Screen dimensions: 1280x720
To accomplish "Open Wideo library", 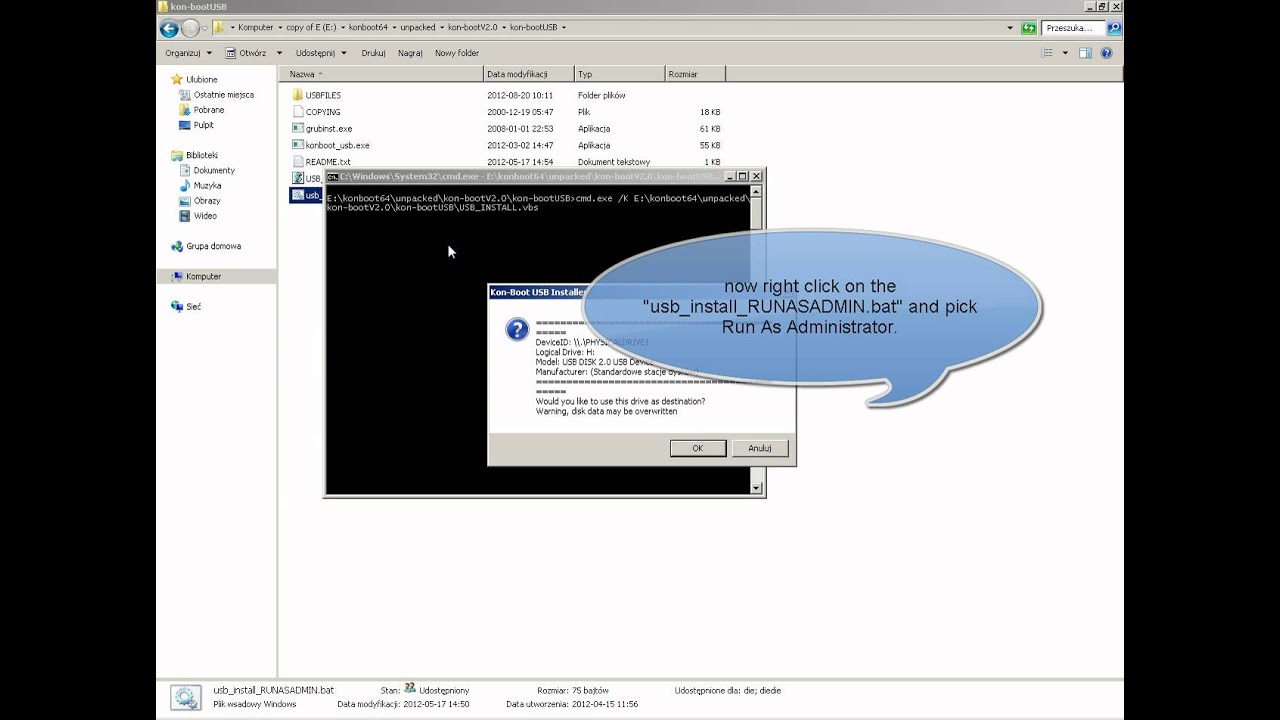I will (x=198, y=216).
